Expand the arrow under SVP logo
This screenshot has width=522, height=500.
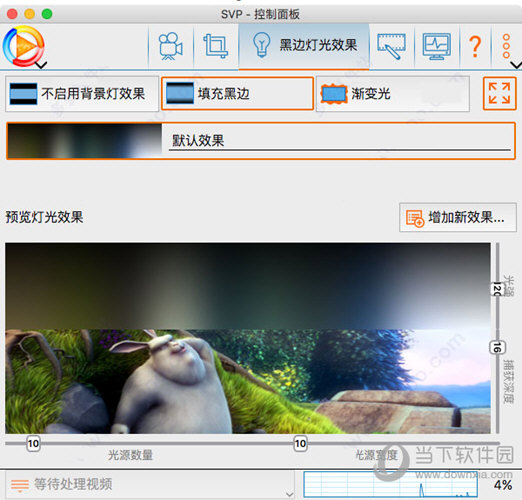point(41,65)
